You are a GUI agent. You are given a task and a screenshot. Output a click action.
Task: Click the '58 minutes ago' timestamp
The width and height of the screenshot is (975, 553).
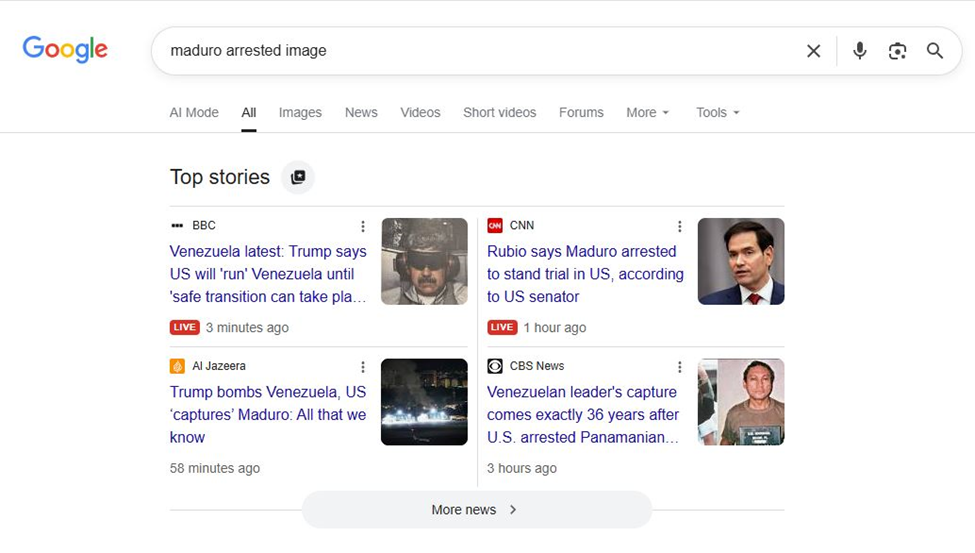point(215,468)
